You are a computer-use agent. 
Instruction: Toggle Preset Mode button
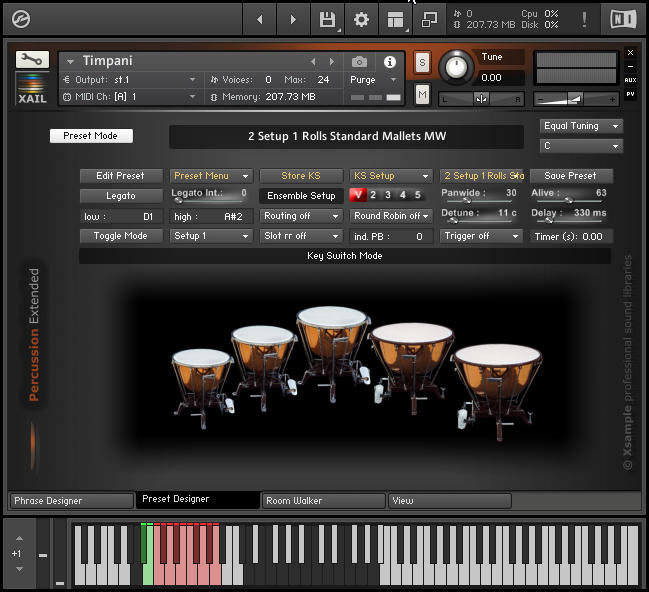coord(91,136)
